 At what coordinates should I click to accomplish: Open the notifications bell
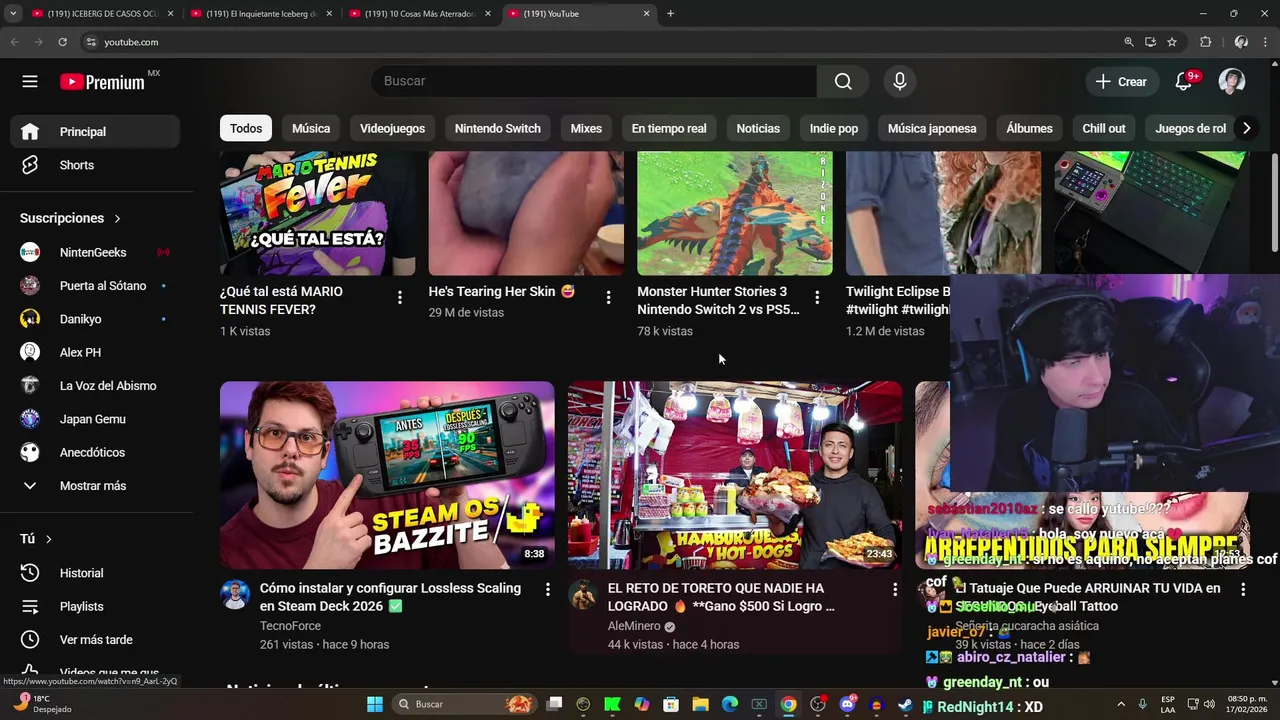pos(1184,82)
